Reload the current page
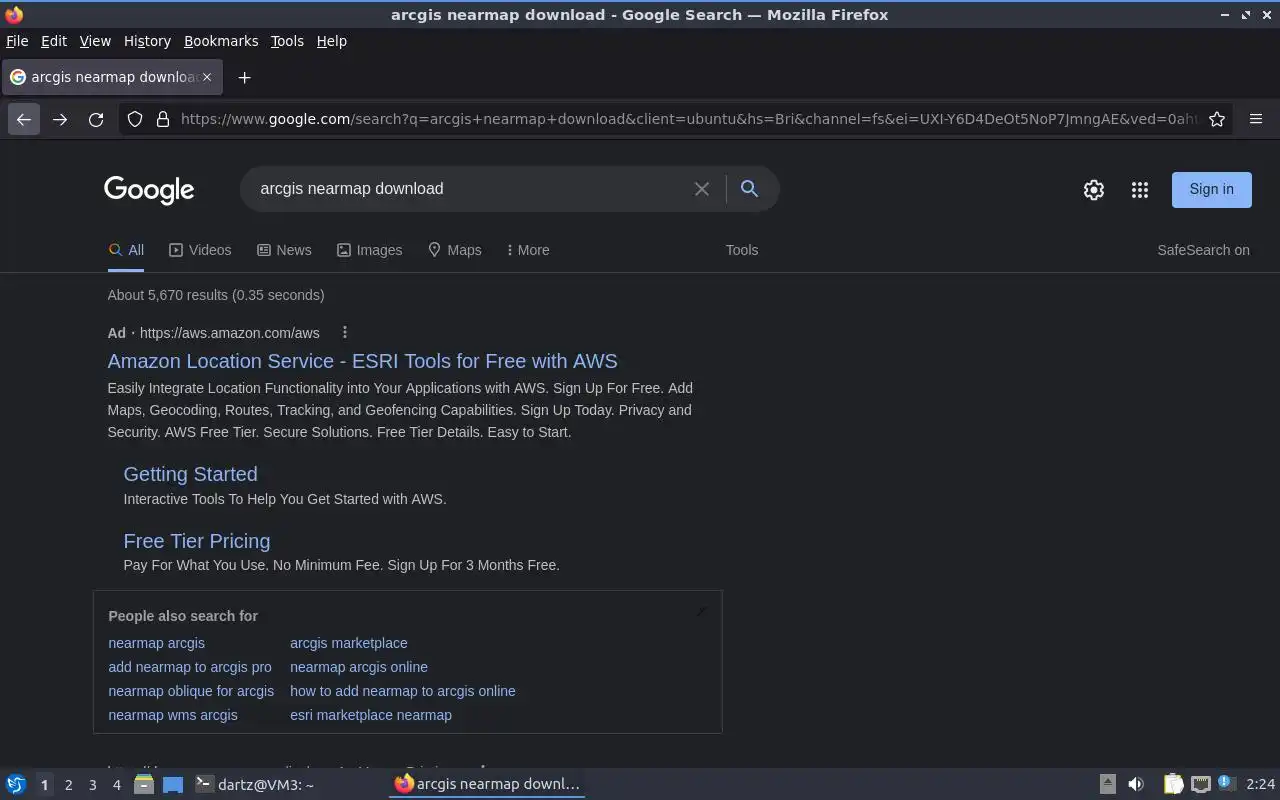The image size is (1280, 800). click(x=96, y=119)
